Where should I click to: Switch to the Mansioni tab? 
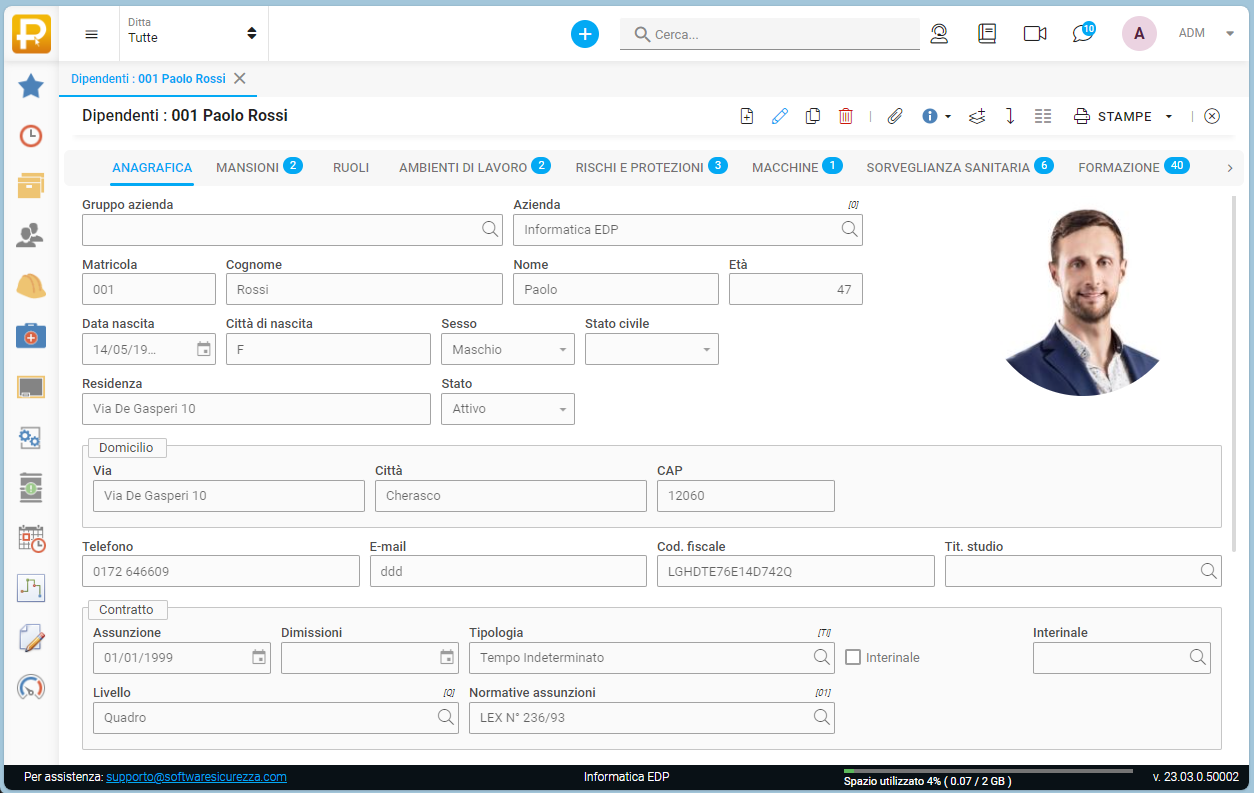point(247,167)
